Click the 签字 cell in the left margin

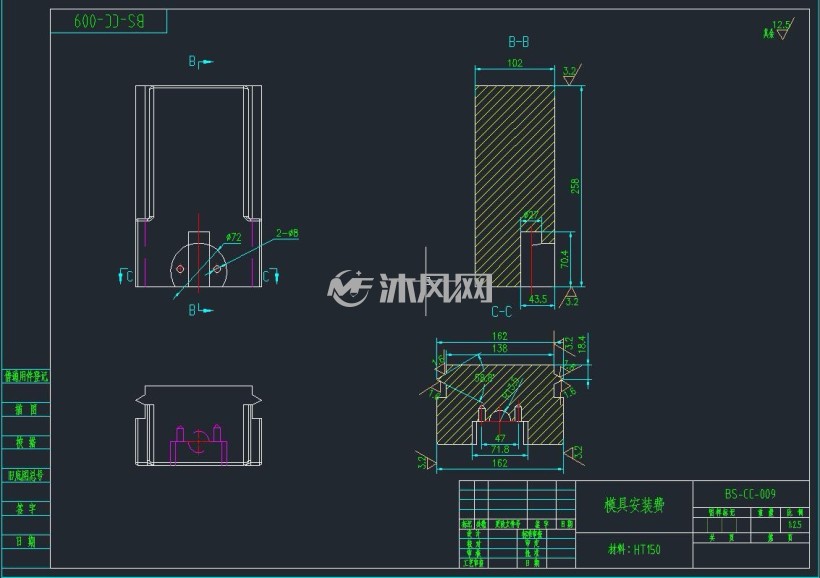26,508
